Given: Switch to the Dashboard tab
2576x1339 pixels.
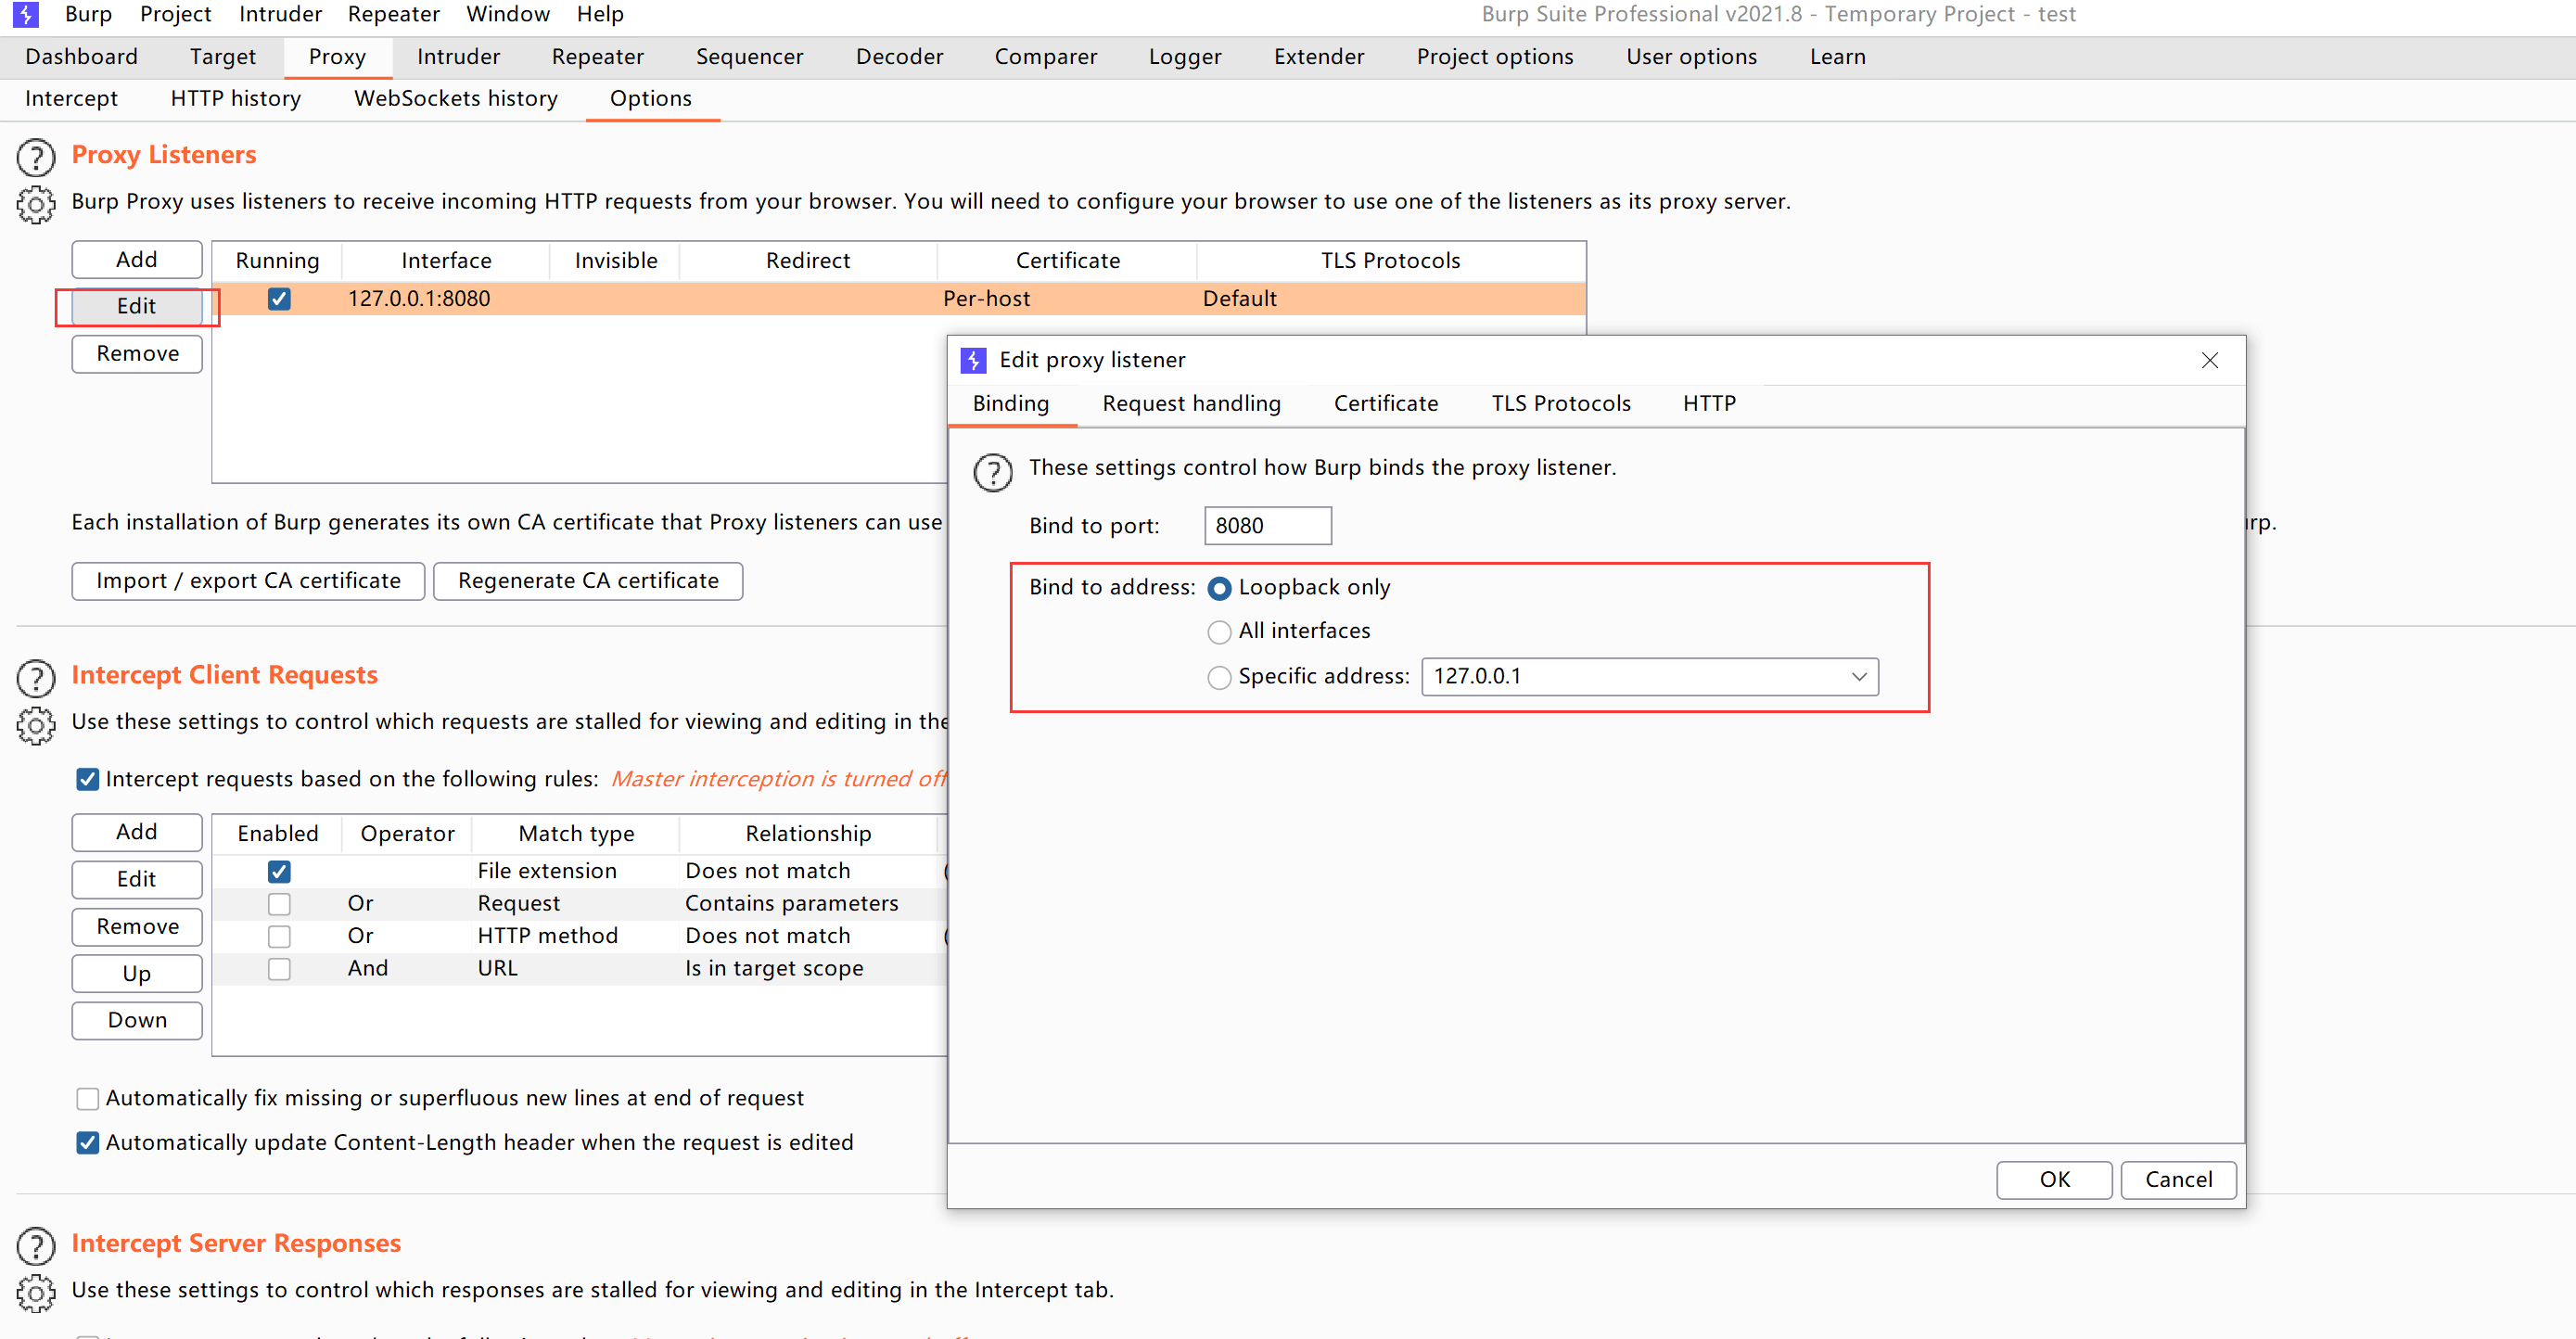Looking at the screenshot, I should click(x=82, y=57).
